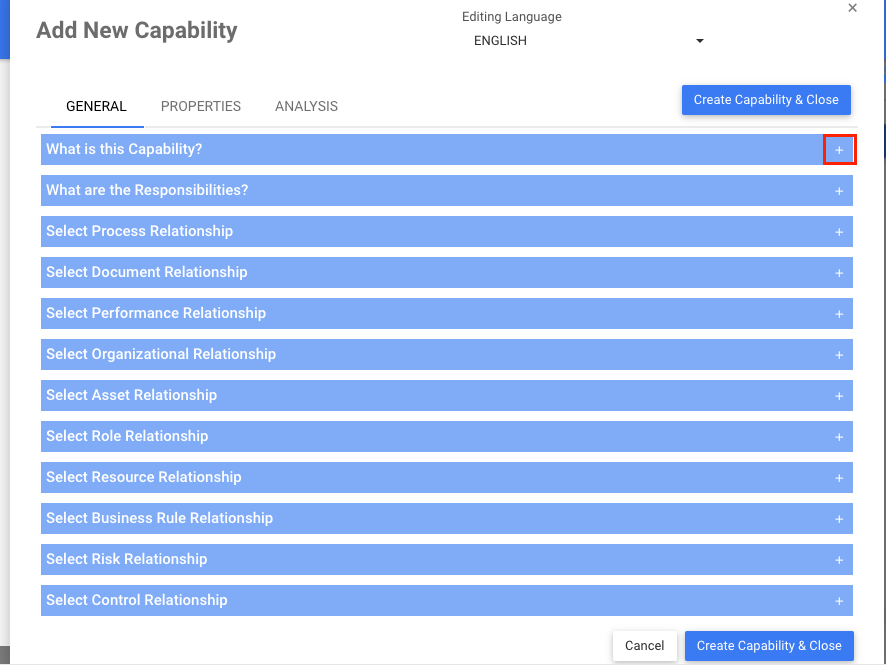Image resolution: width=886 pixels, height=665 pixels.
Task: Open 'Select Performance Relationship' section header
Action: point(447,313)
